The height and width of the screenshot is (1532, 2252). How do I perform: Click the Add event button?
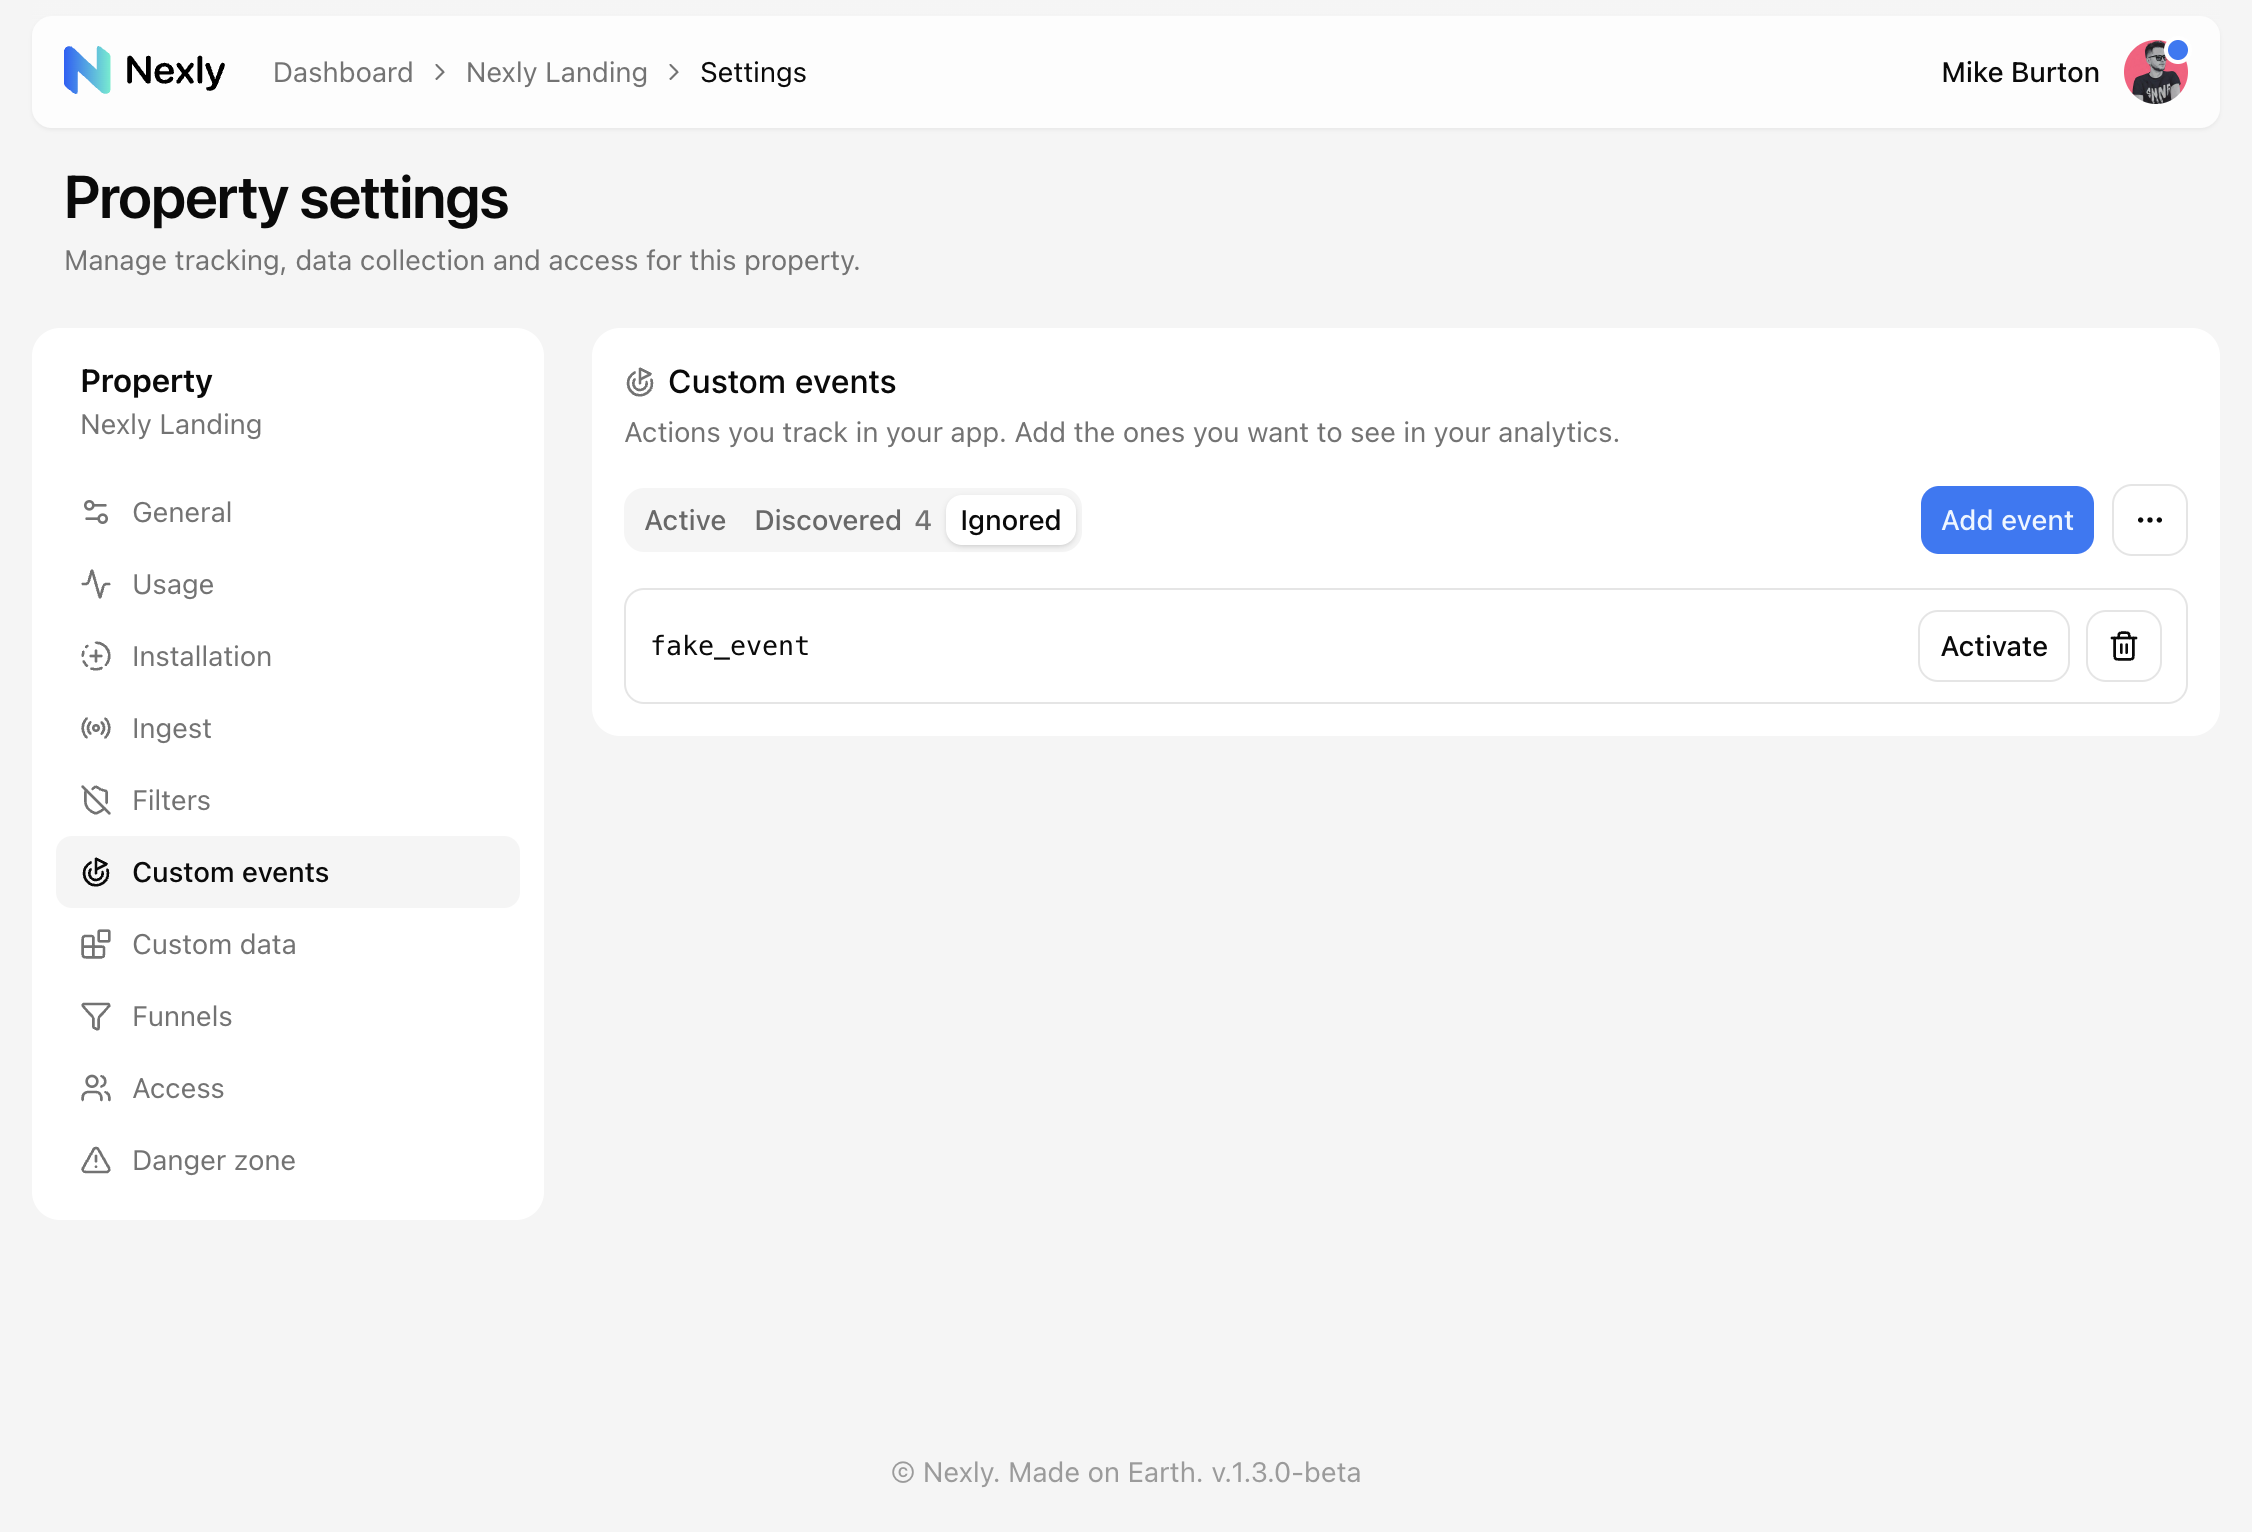2007,520
